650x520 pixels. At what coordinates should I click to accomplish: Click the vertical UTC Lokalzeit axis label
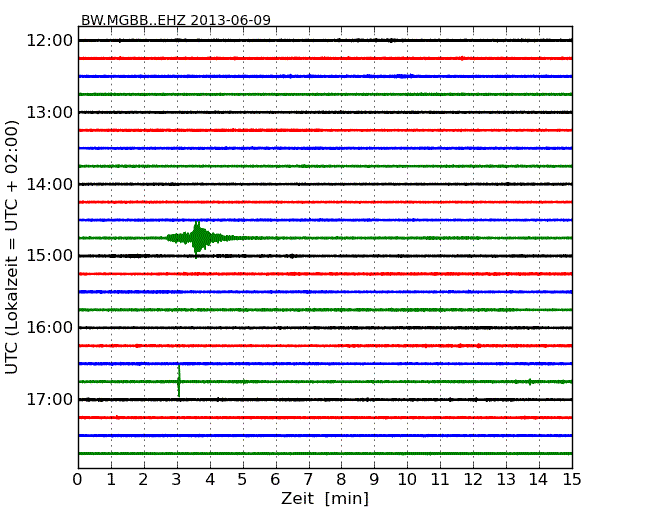pyautogui.click(x=12, y=247)
